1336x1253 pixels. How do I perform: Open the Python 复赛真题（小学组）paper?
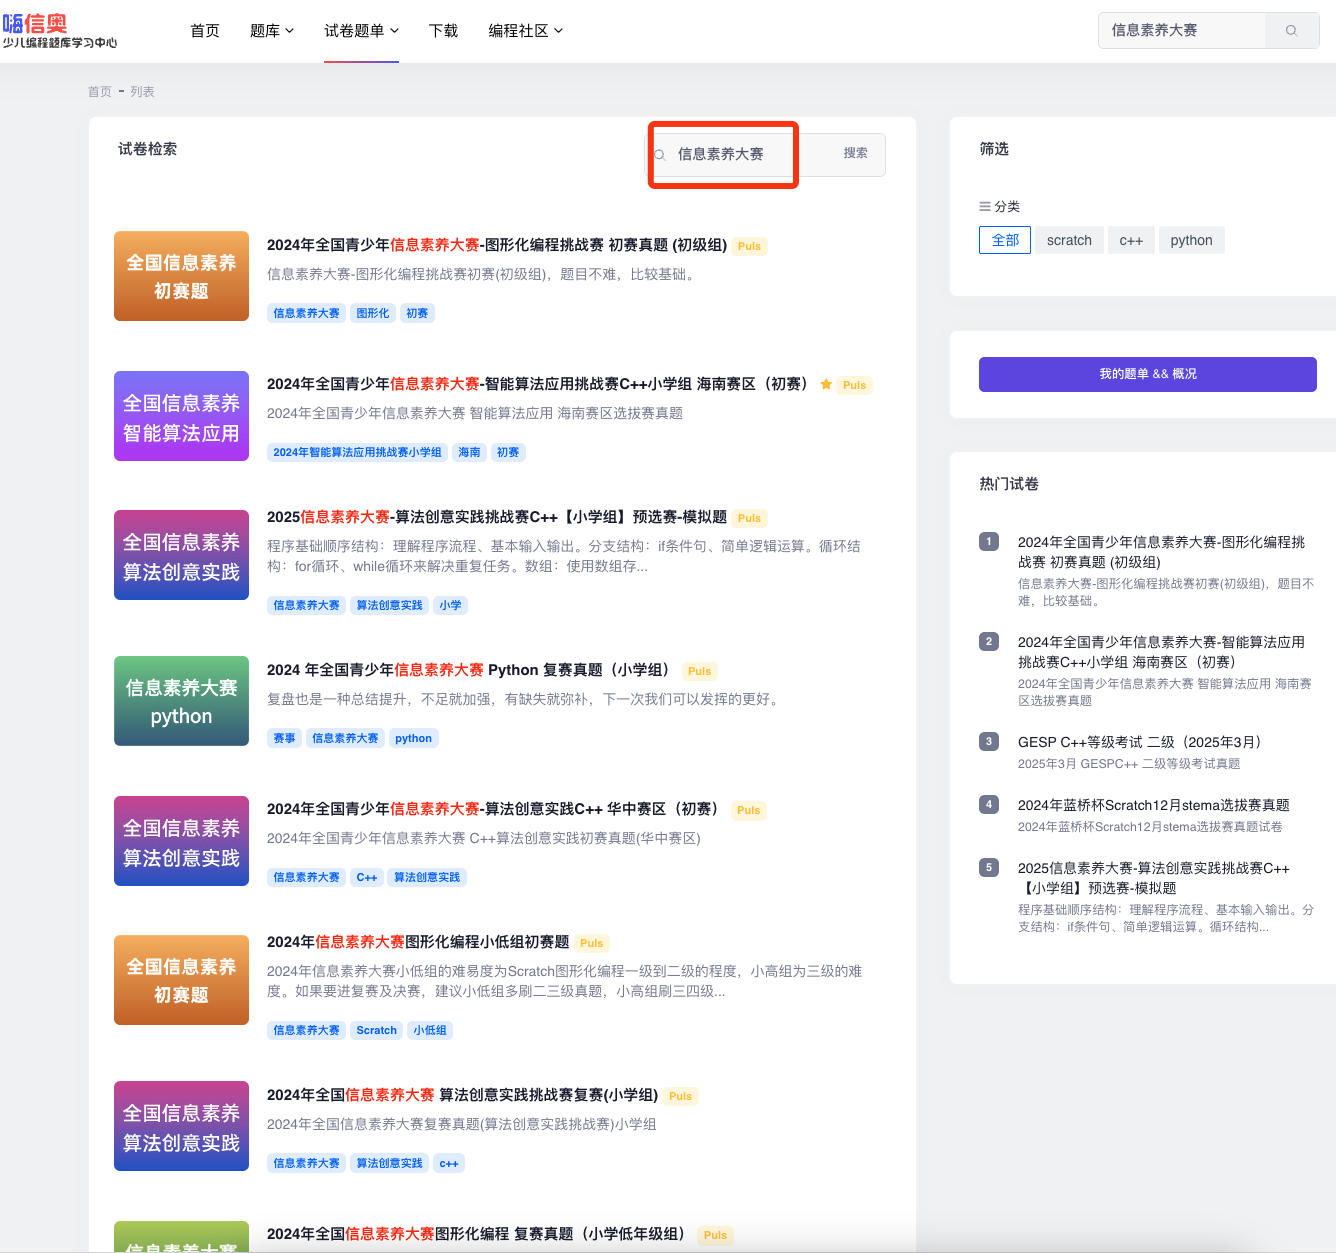pyautogui.click(x=472, y=670)
